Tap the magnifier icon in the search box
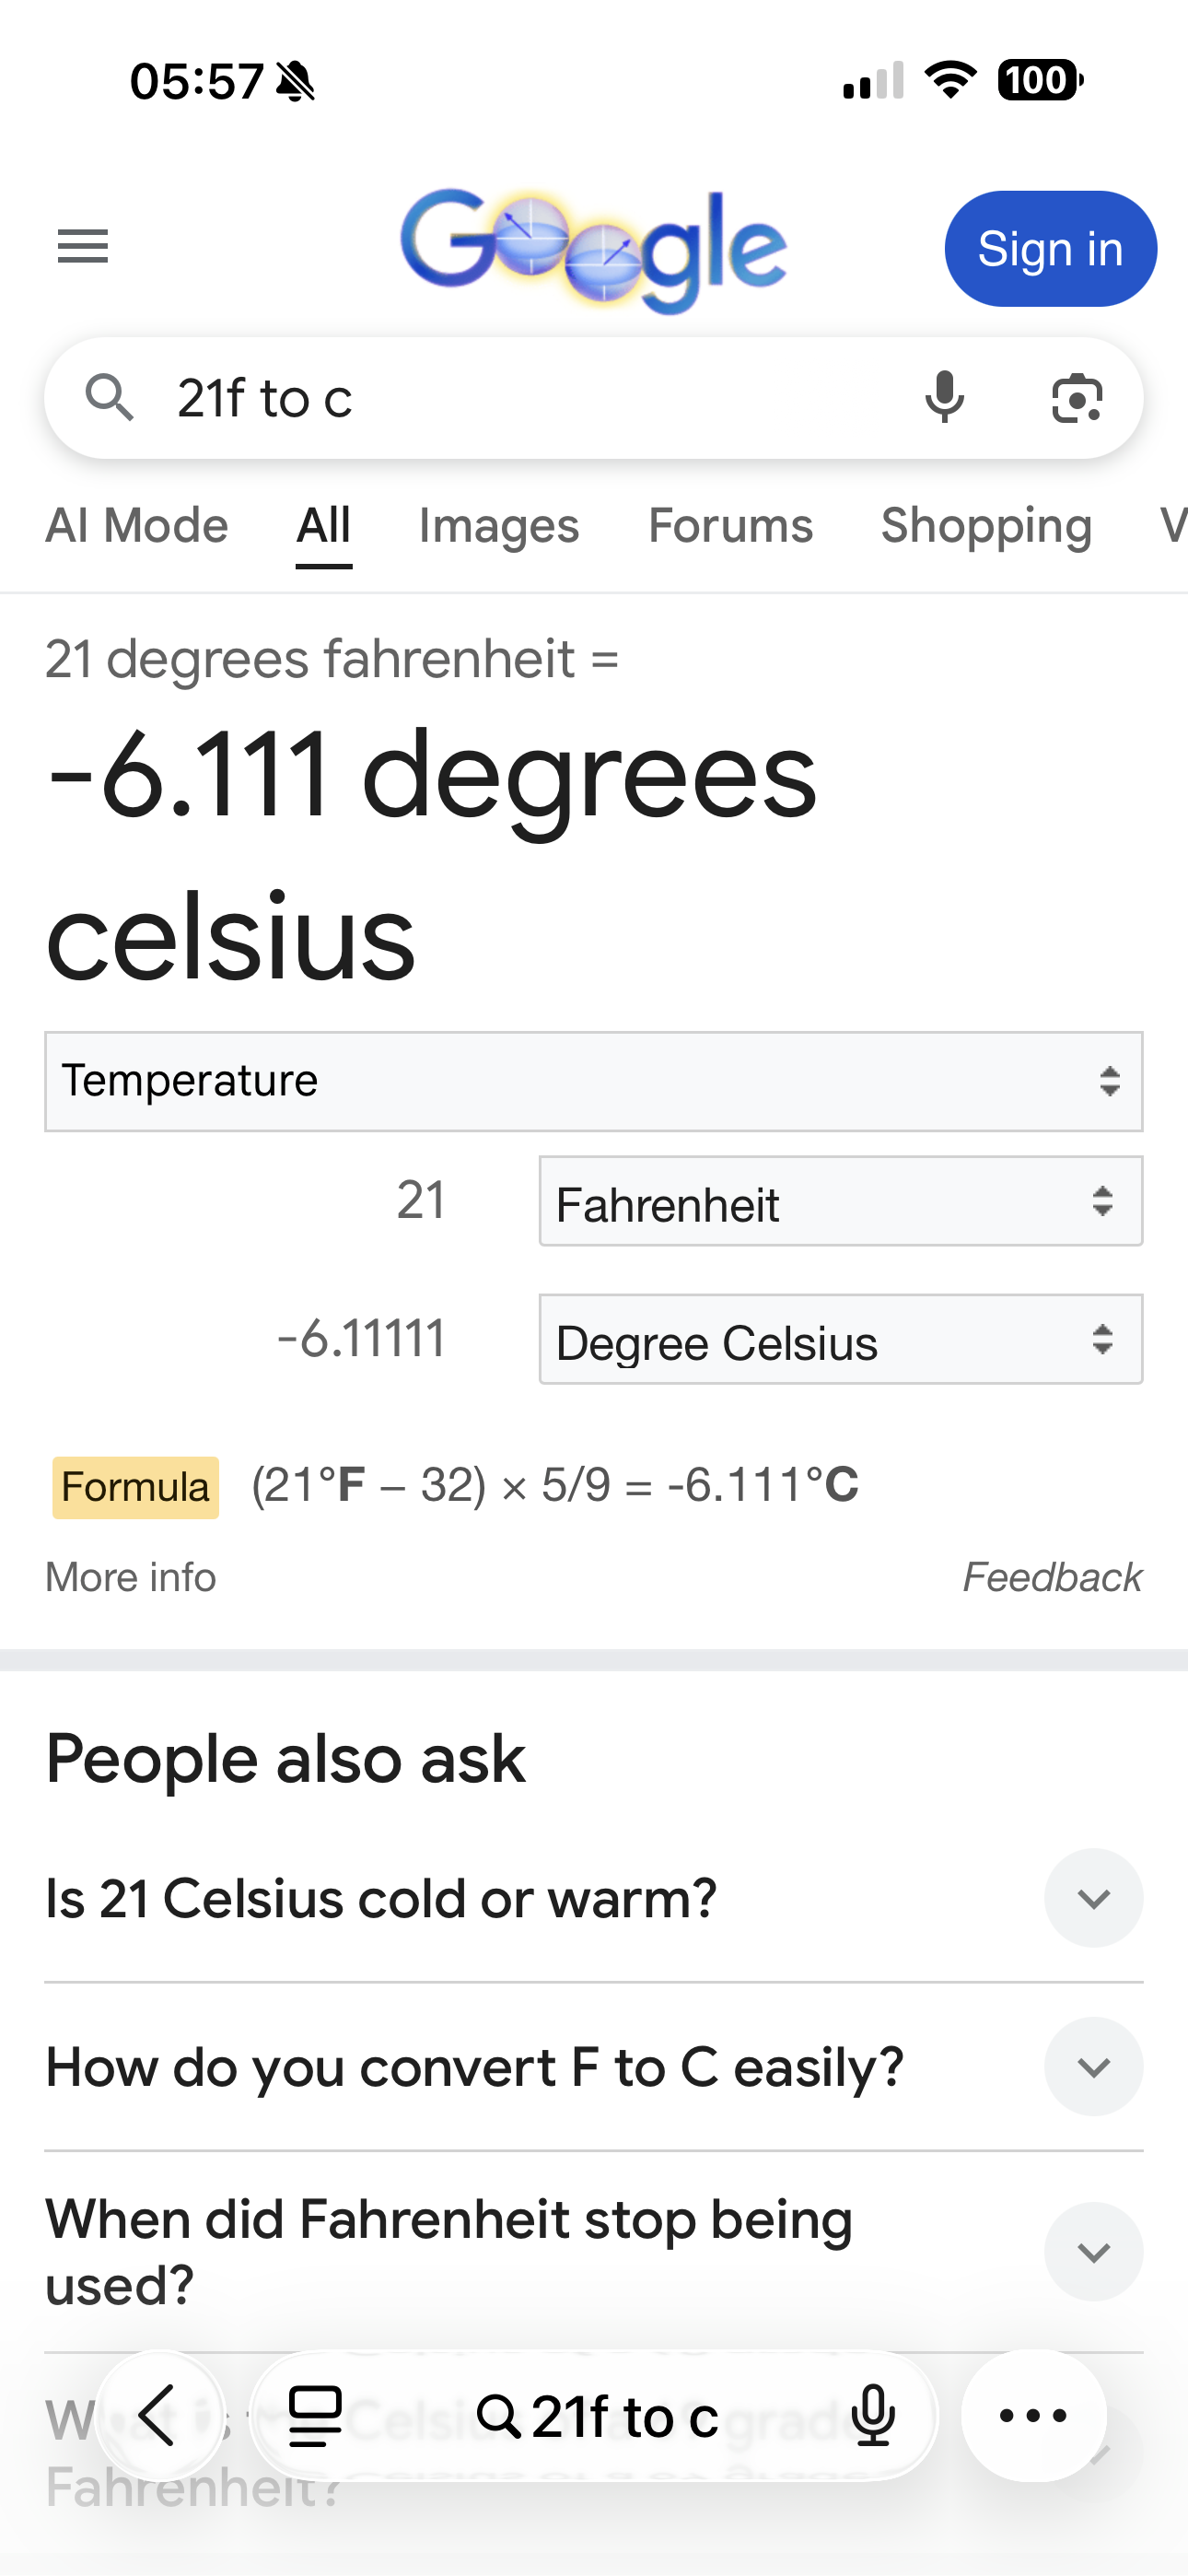1188x2576 pixels. [x=109, y=398]
